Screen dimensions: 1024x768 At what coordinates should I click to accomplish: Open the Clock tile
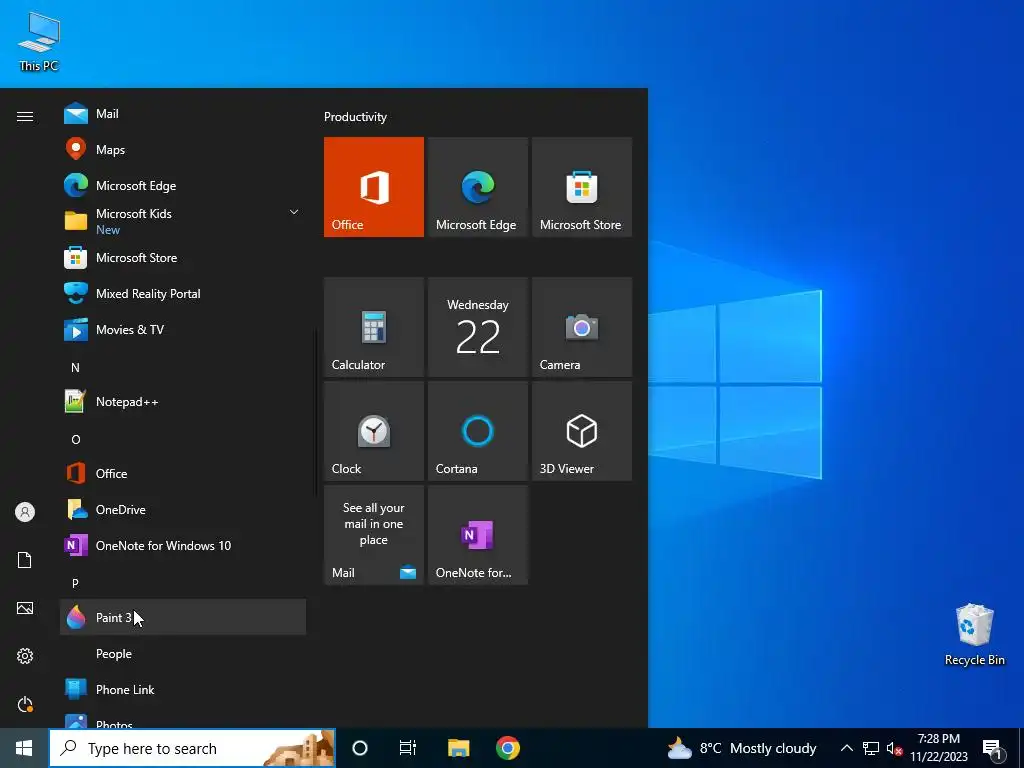374,431
